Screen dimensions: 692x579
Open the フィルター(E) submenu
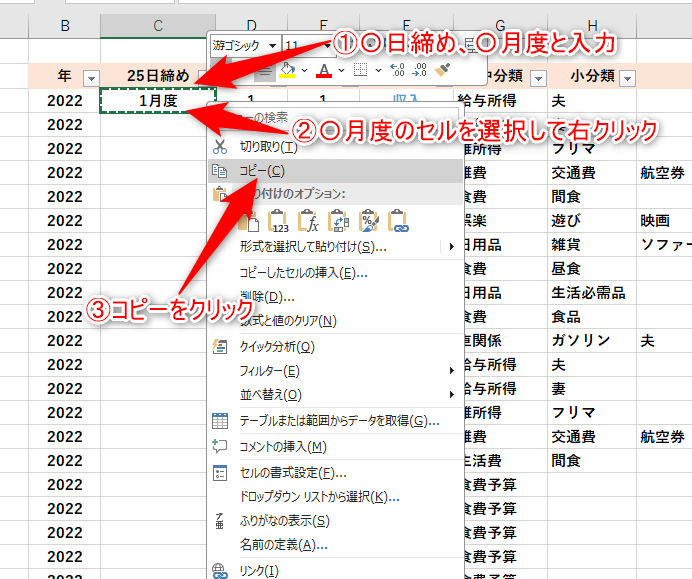[335, 371]
